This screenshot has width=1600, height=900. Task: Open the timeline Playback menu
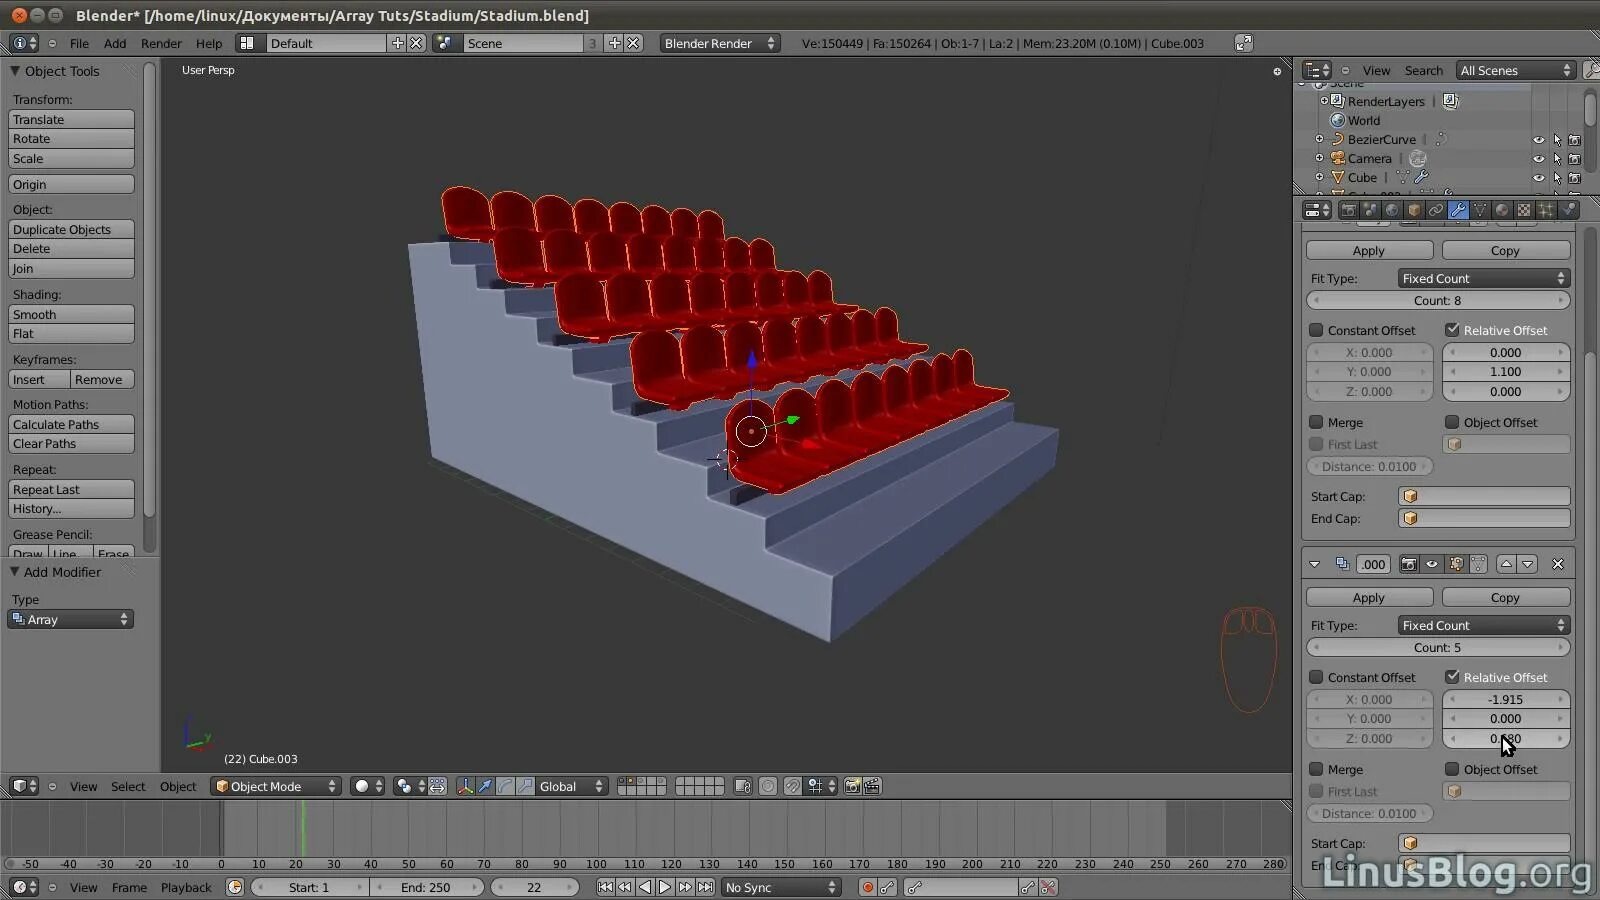(186, 887)
